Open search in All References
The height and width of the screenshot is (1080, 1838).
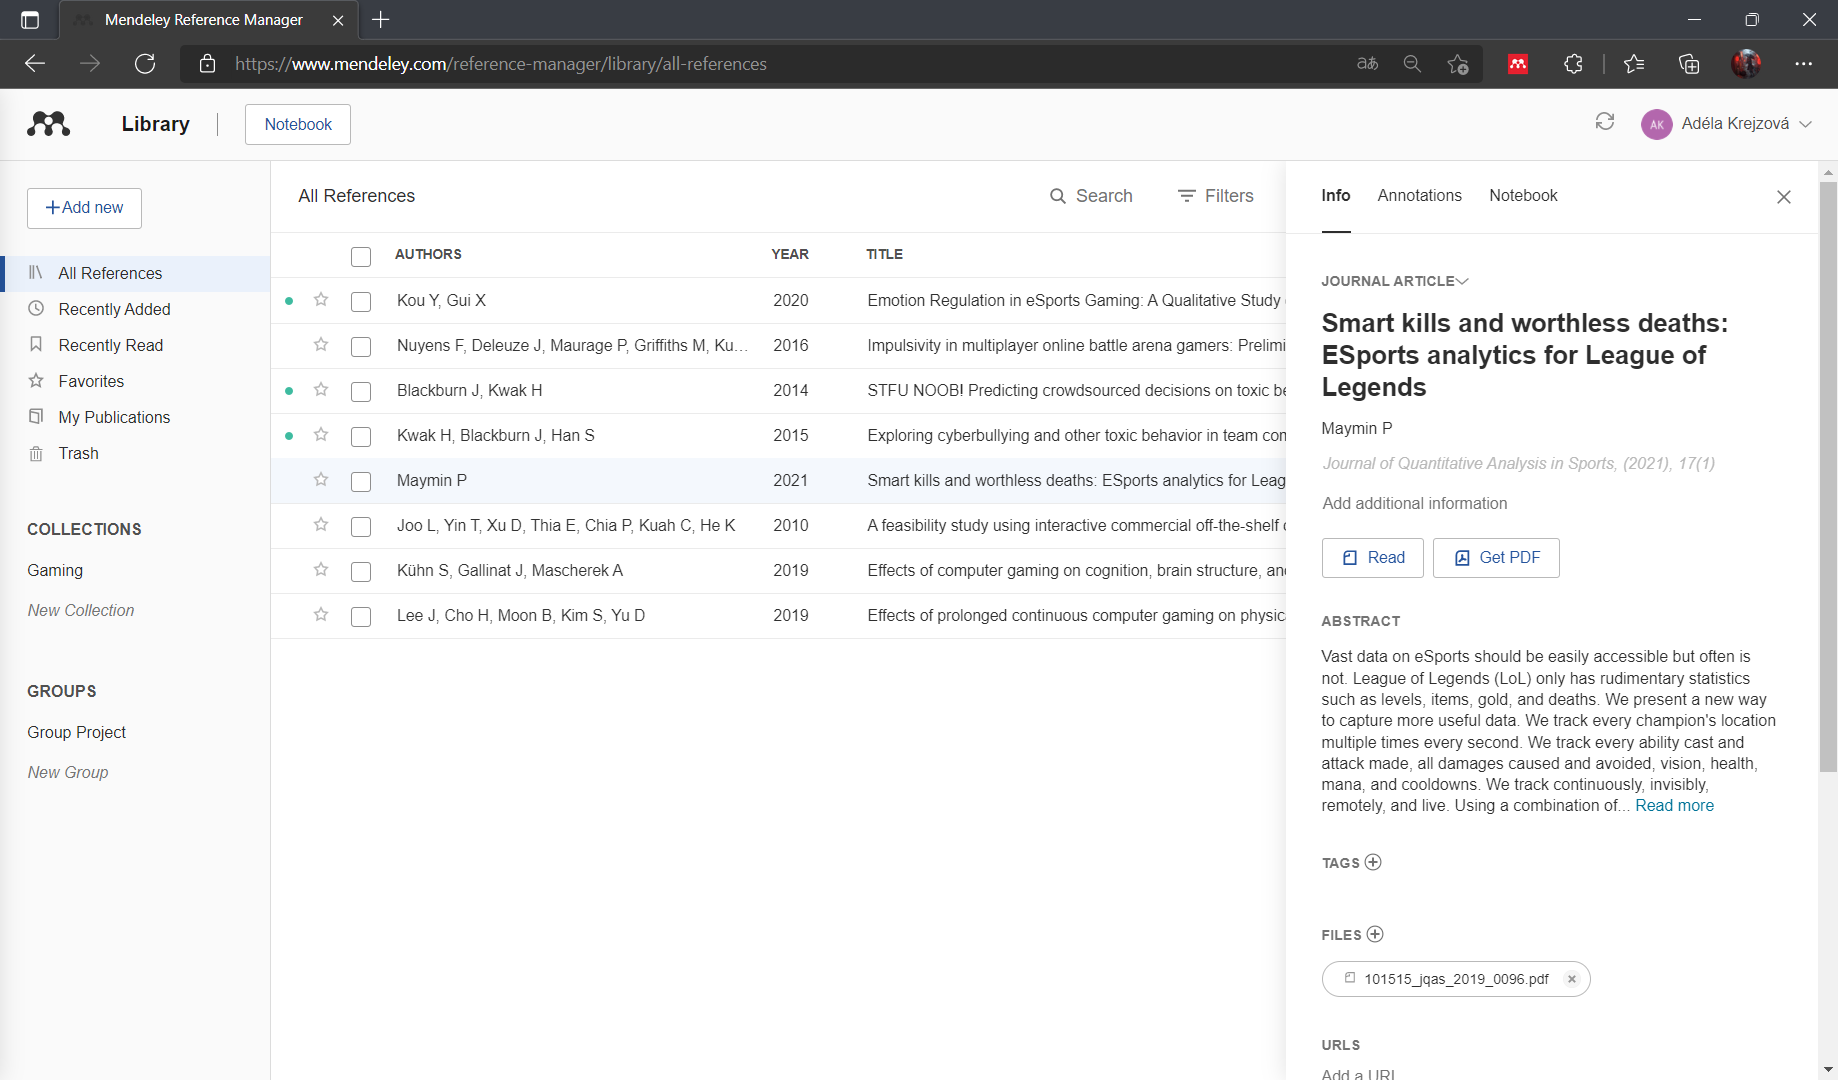click(x=1091, y=196)
